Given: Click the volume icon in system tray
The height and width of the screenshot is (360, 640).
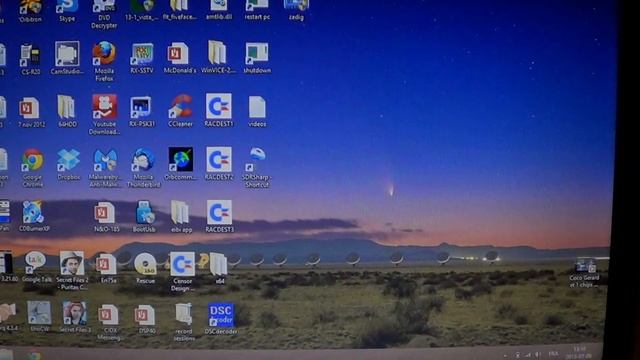Looking at the screenshot, I should coord(538,355).
